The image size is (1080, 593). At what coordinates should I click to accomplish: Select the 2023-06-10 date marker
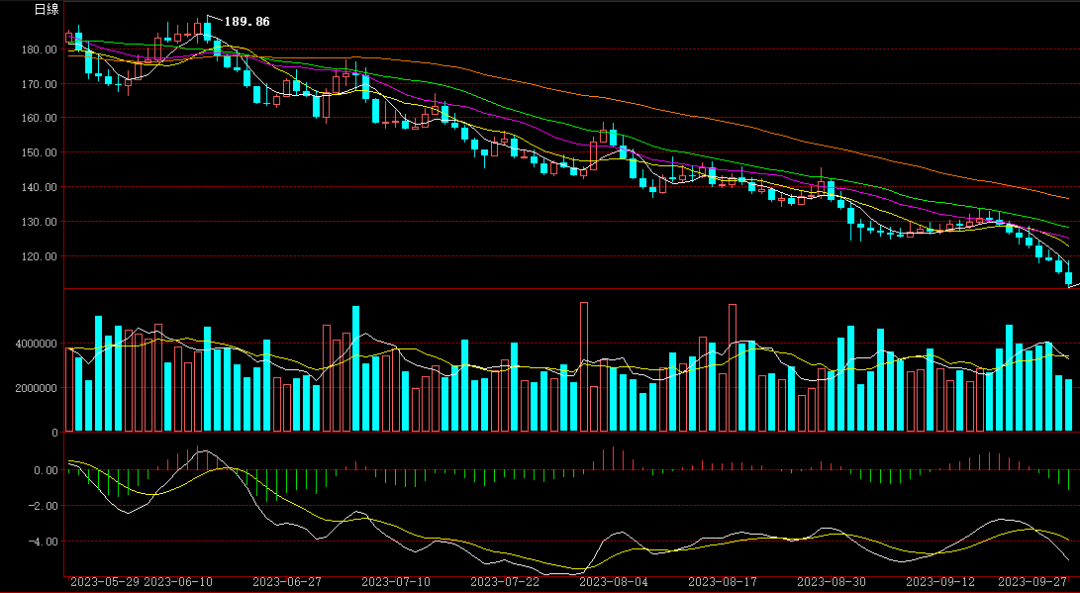click(x=178, y=581)
